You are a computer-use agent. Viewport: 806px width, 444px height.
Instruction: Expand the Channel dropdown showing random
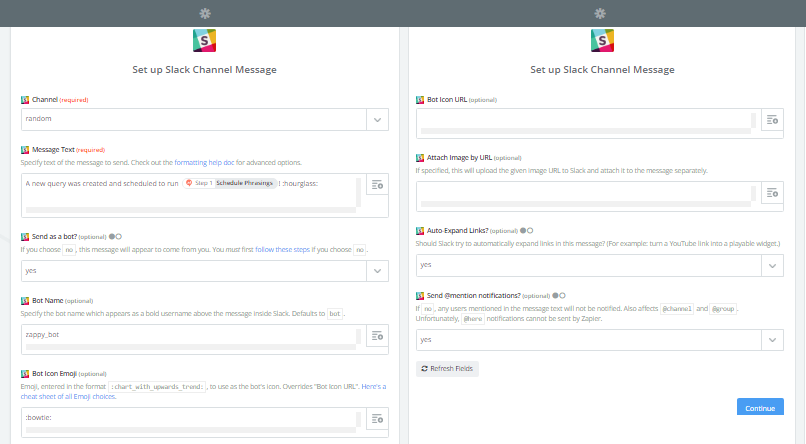(x=377, y=119)
